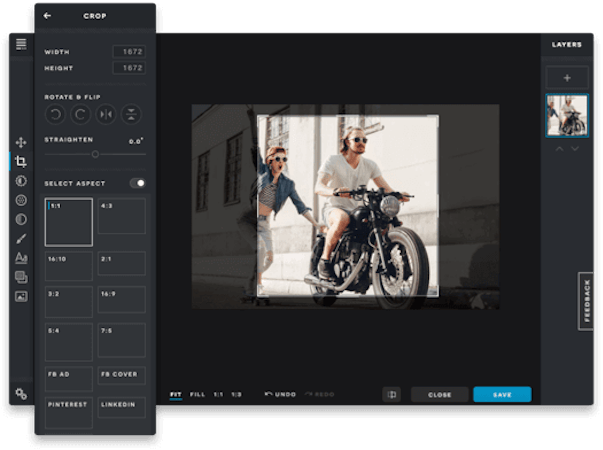
Task: Open the Text tool in sidebar
Action: click(21, 258)
